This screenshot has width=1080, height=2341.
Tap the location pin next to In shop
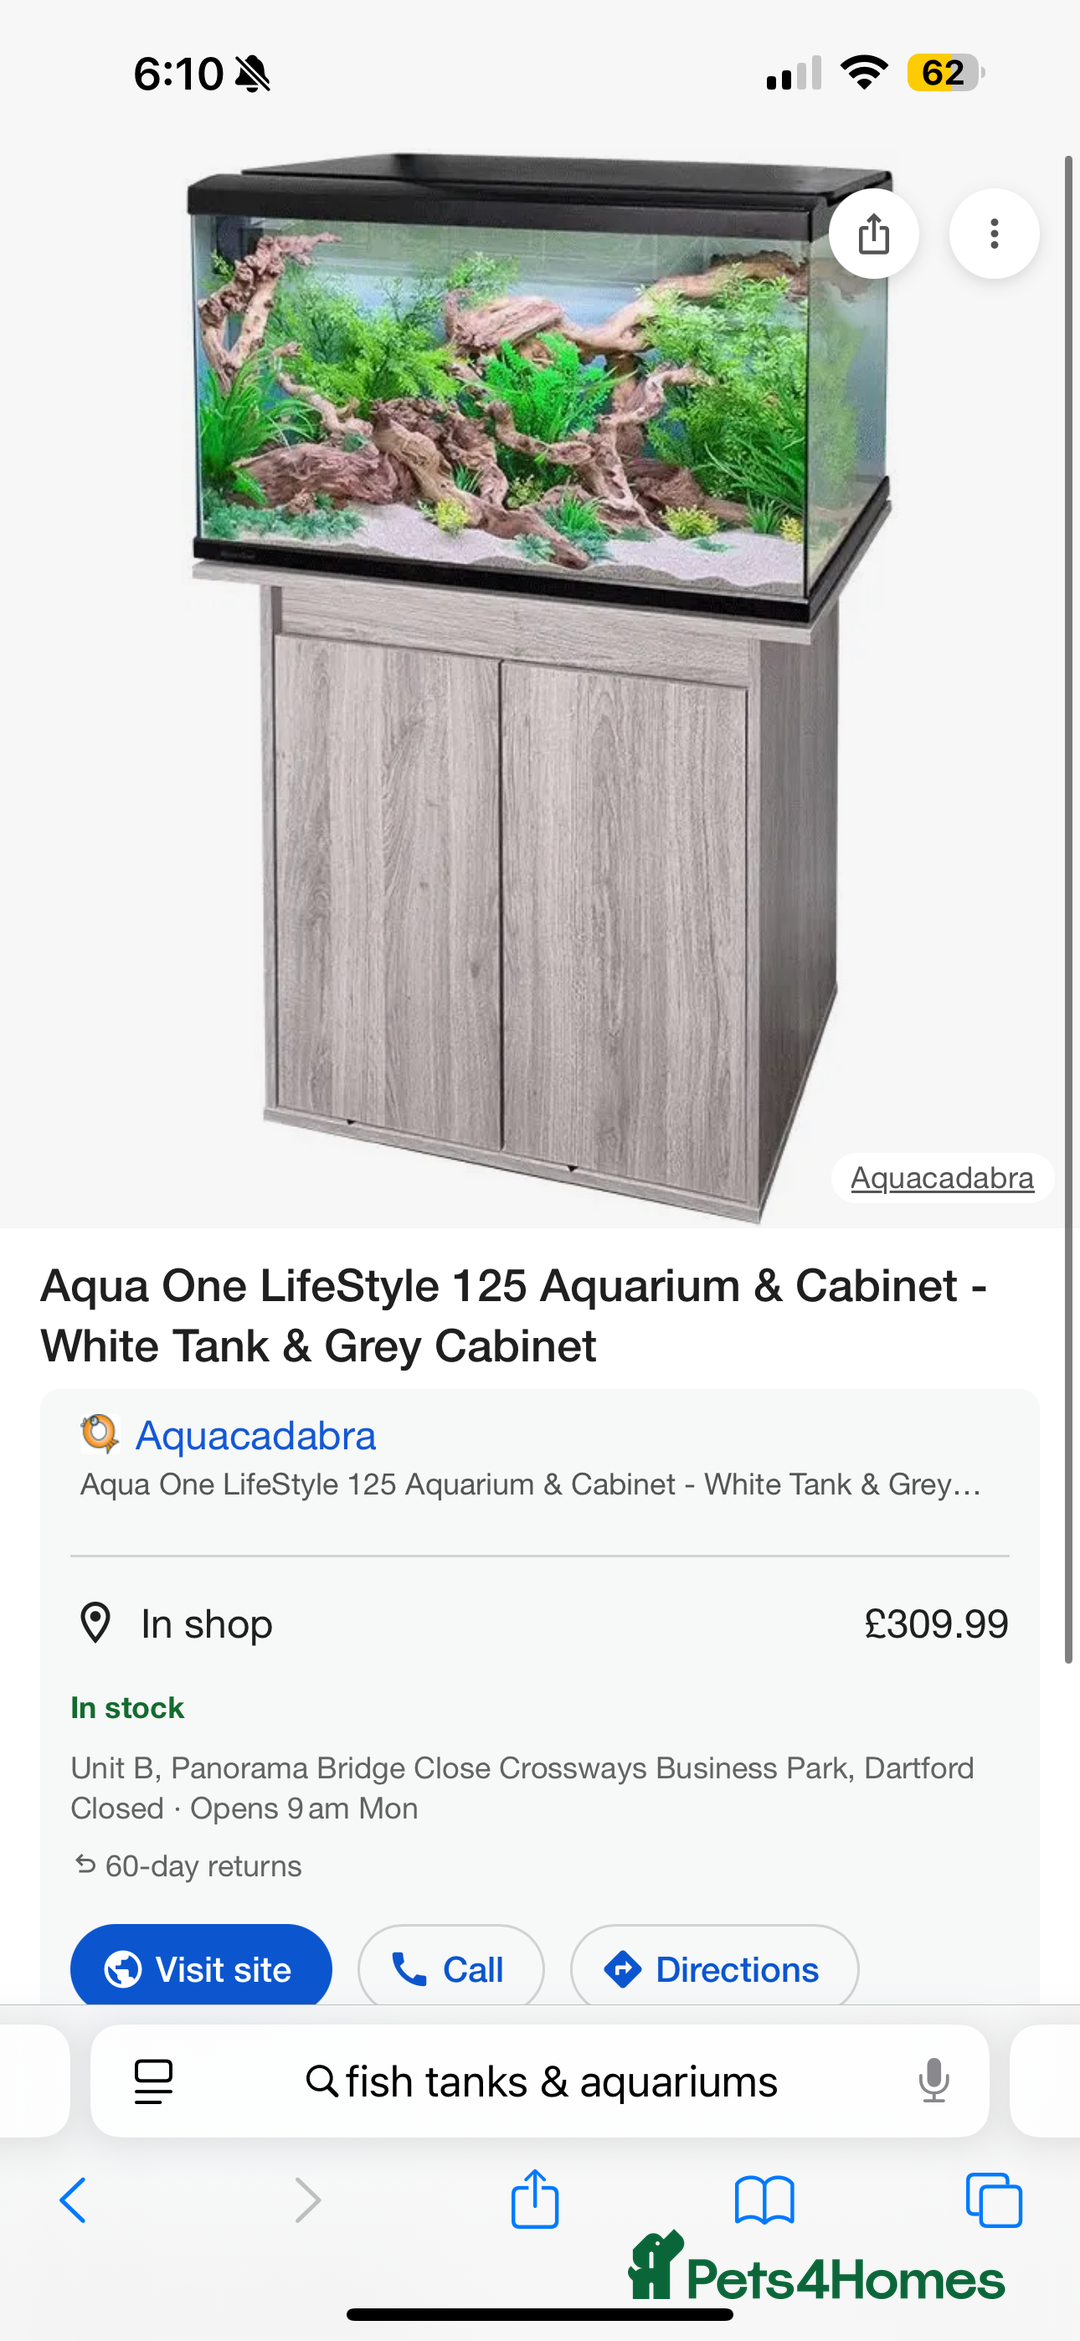97,1623
